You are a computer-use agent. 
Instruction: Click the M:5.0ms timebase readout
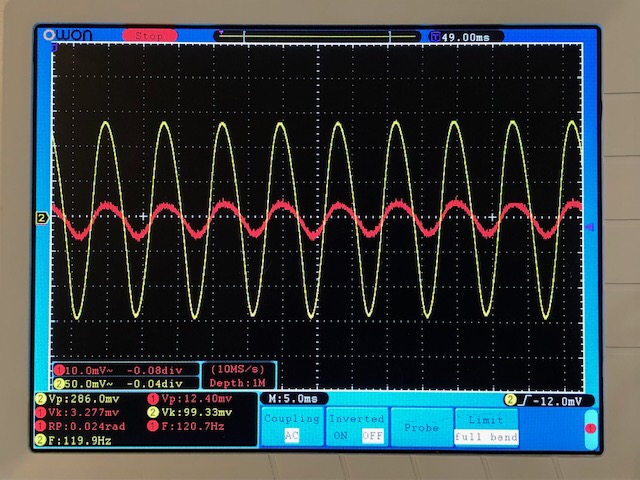[x=293, y=398]
